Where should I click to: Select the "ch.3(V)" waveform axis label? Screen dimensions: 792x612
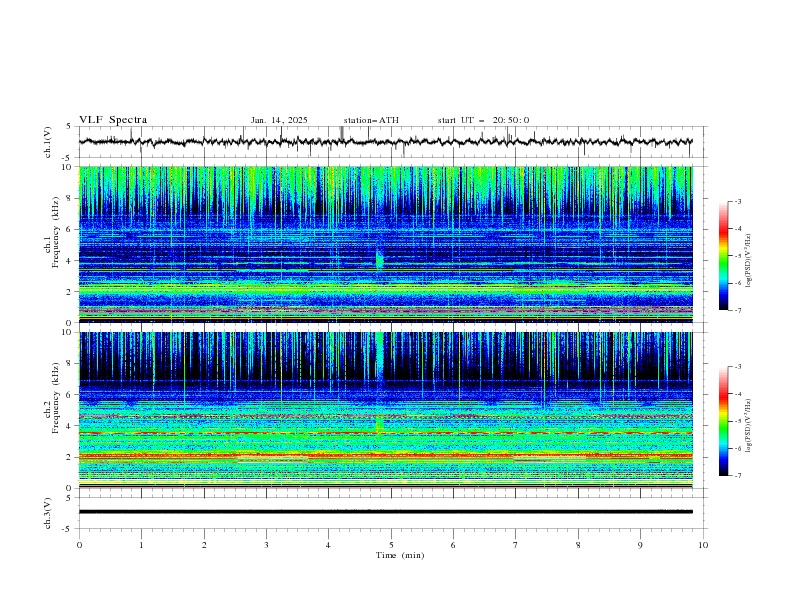coord(48,513)
